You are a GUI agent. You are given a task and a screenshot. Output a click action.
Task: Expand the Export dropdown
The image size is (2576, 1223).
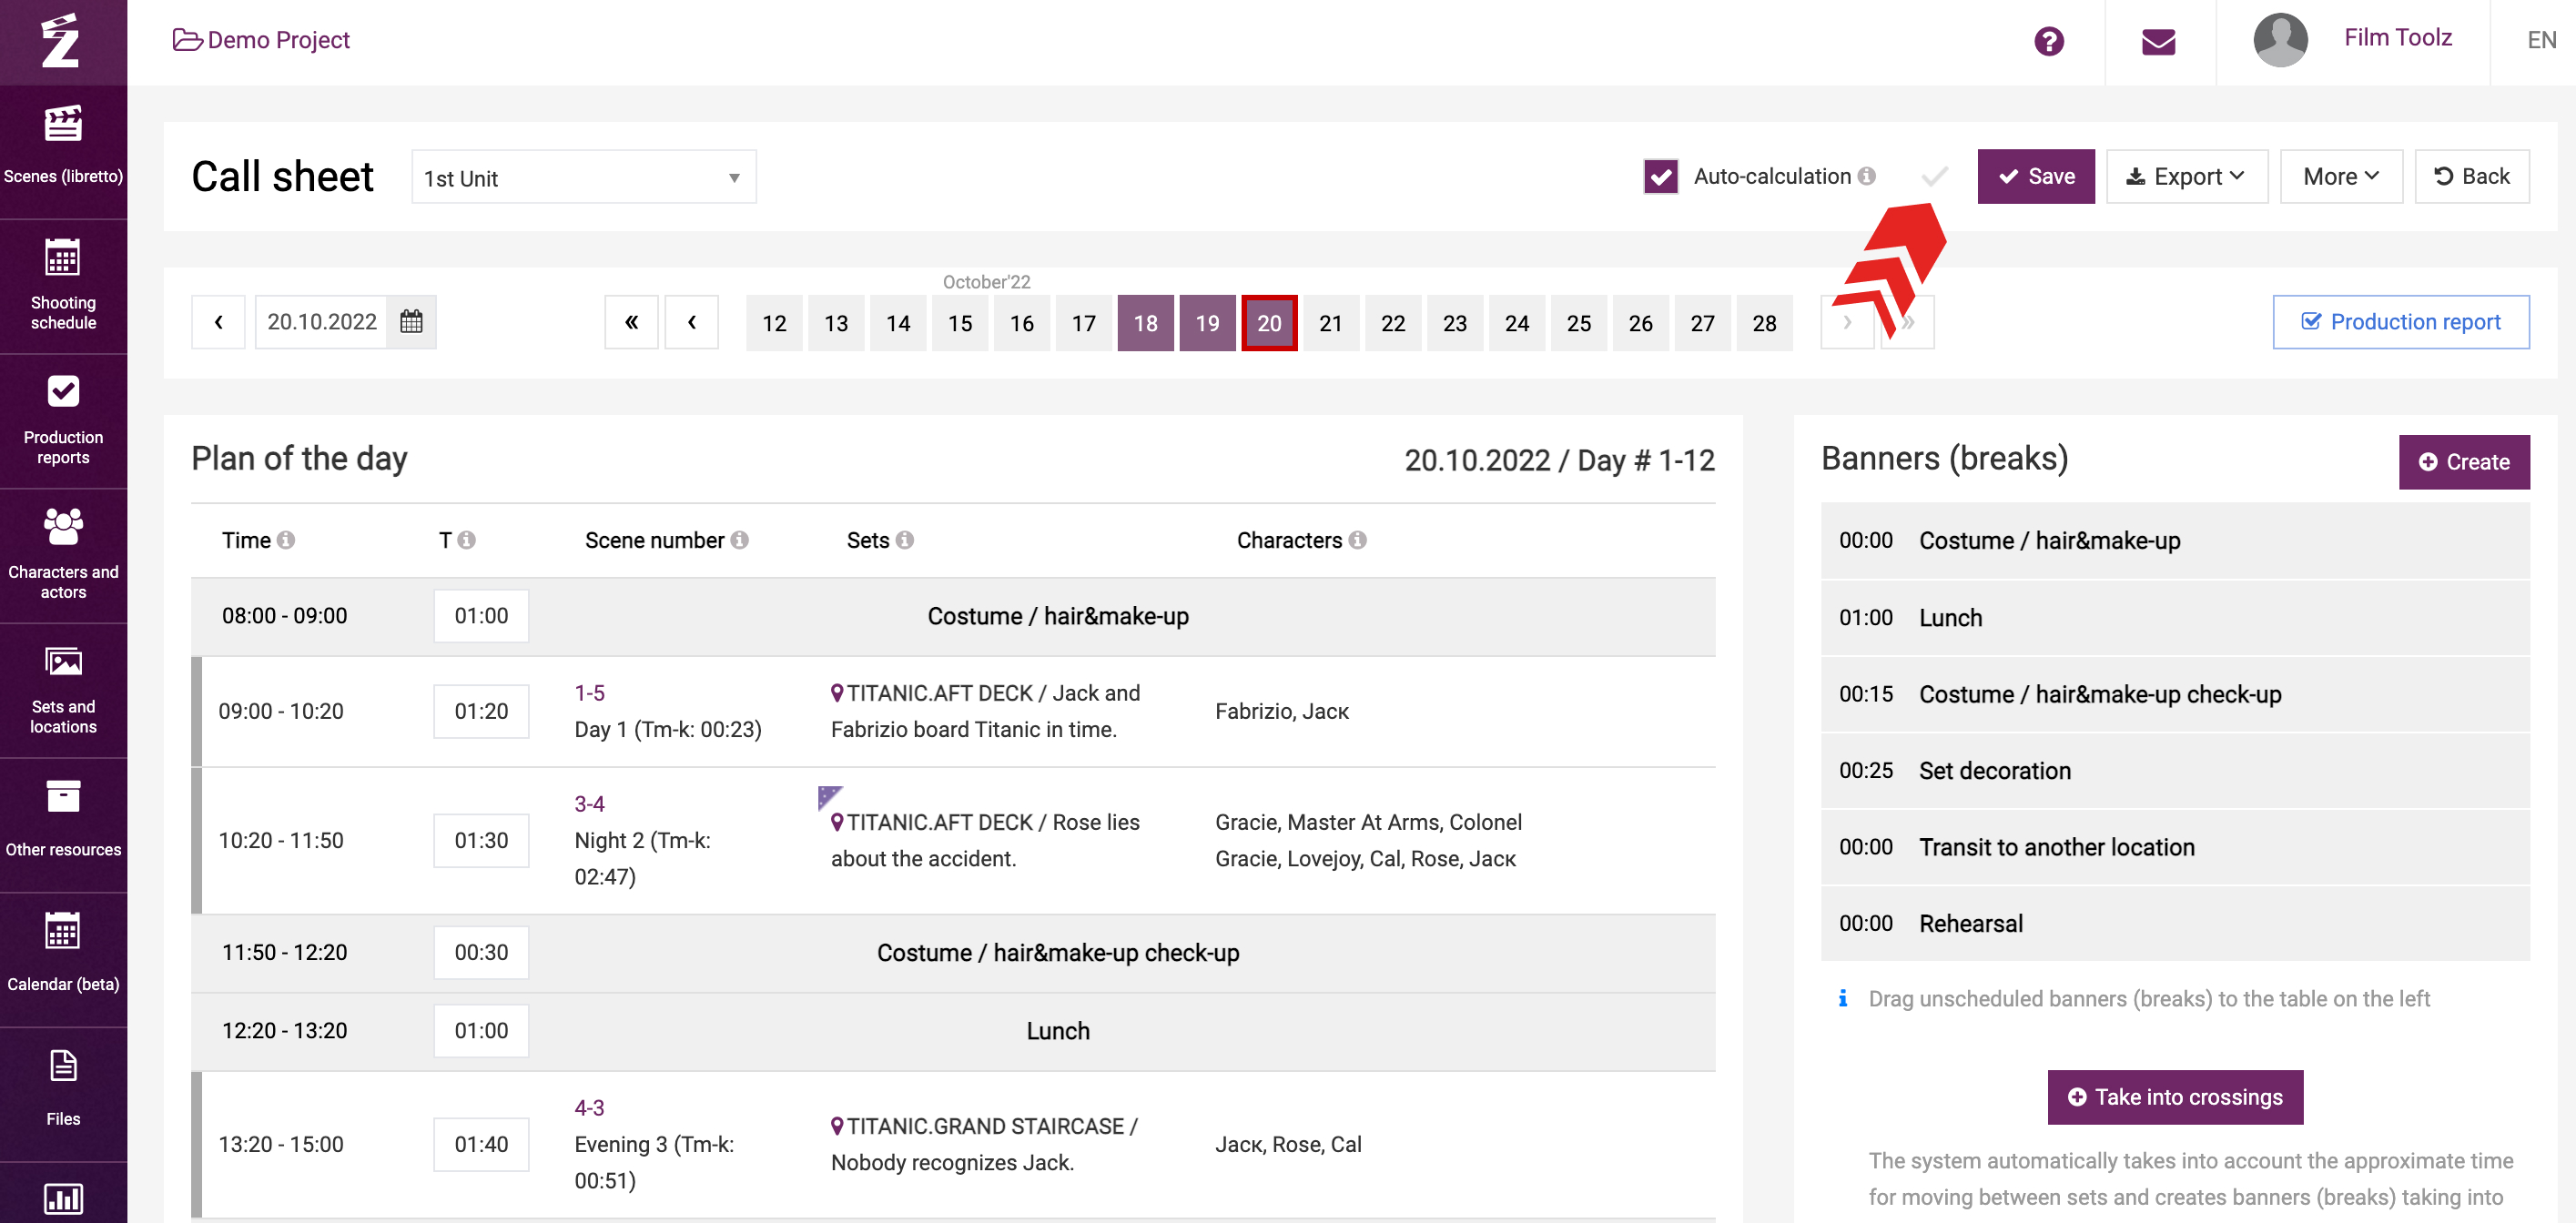pyautogui.click(x=2186, y=176)
